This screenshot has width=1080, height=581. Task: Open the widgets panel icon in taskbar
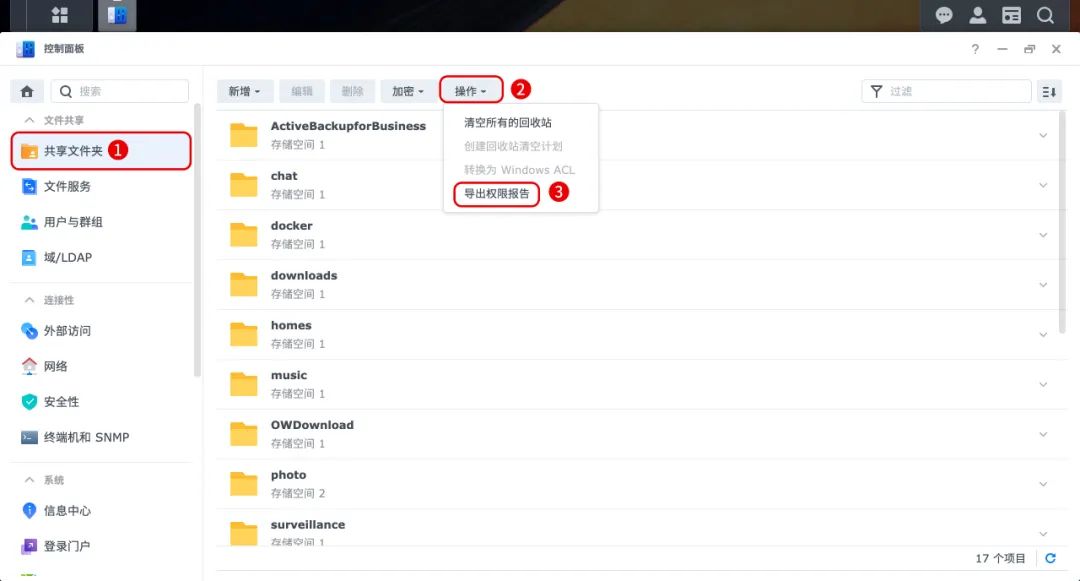1012,15
